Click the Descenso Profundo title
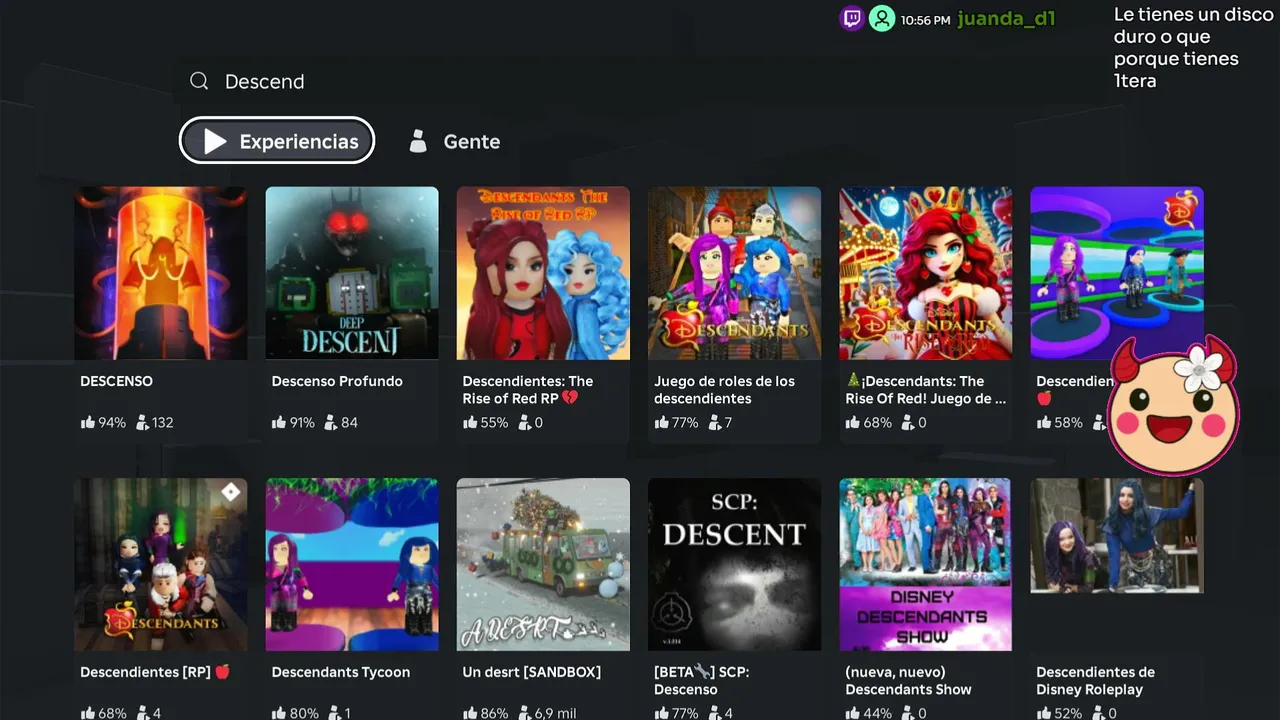Image resolution: width=1280 pixels, height=720 pixels. tap(337, 381)
